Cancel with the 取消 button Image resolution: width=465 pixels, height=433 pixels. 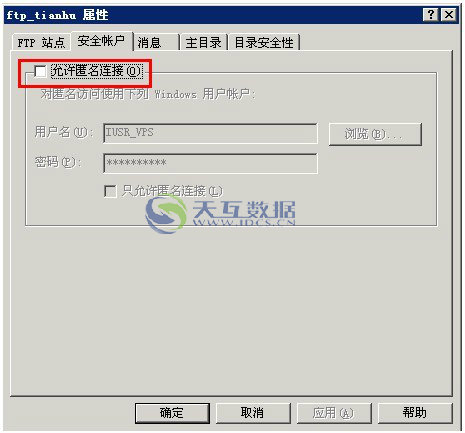pos(253,413)
